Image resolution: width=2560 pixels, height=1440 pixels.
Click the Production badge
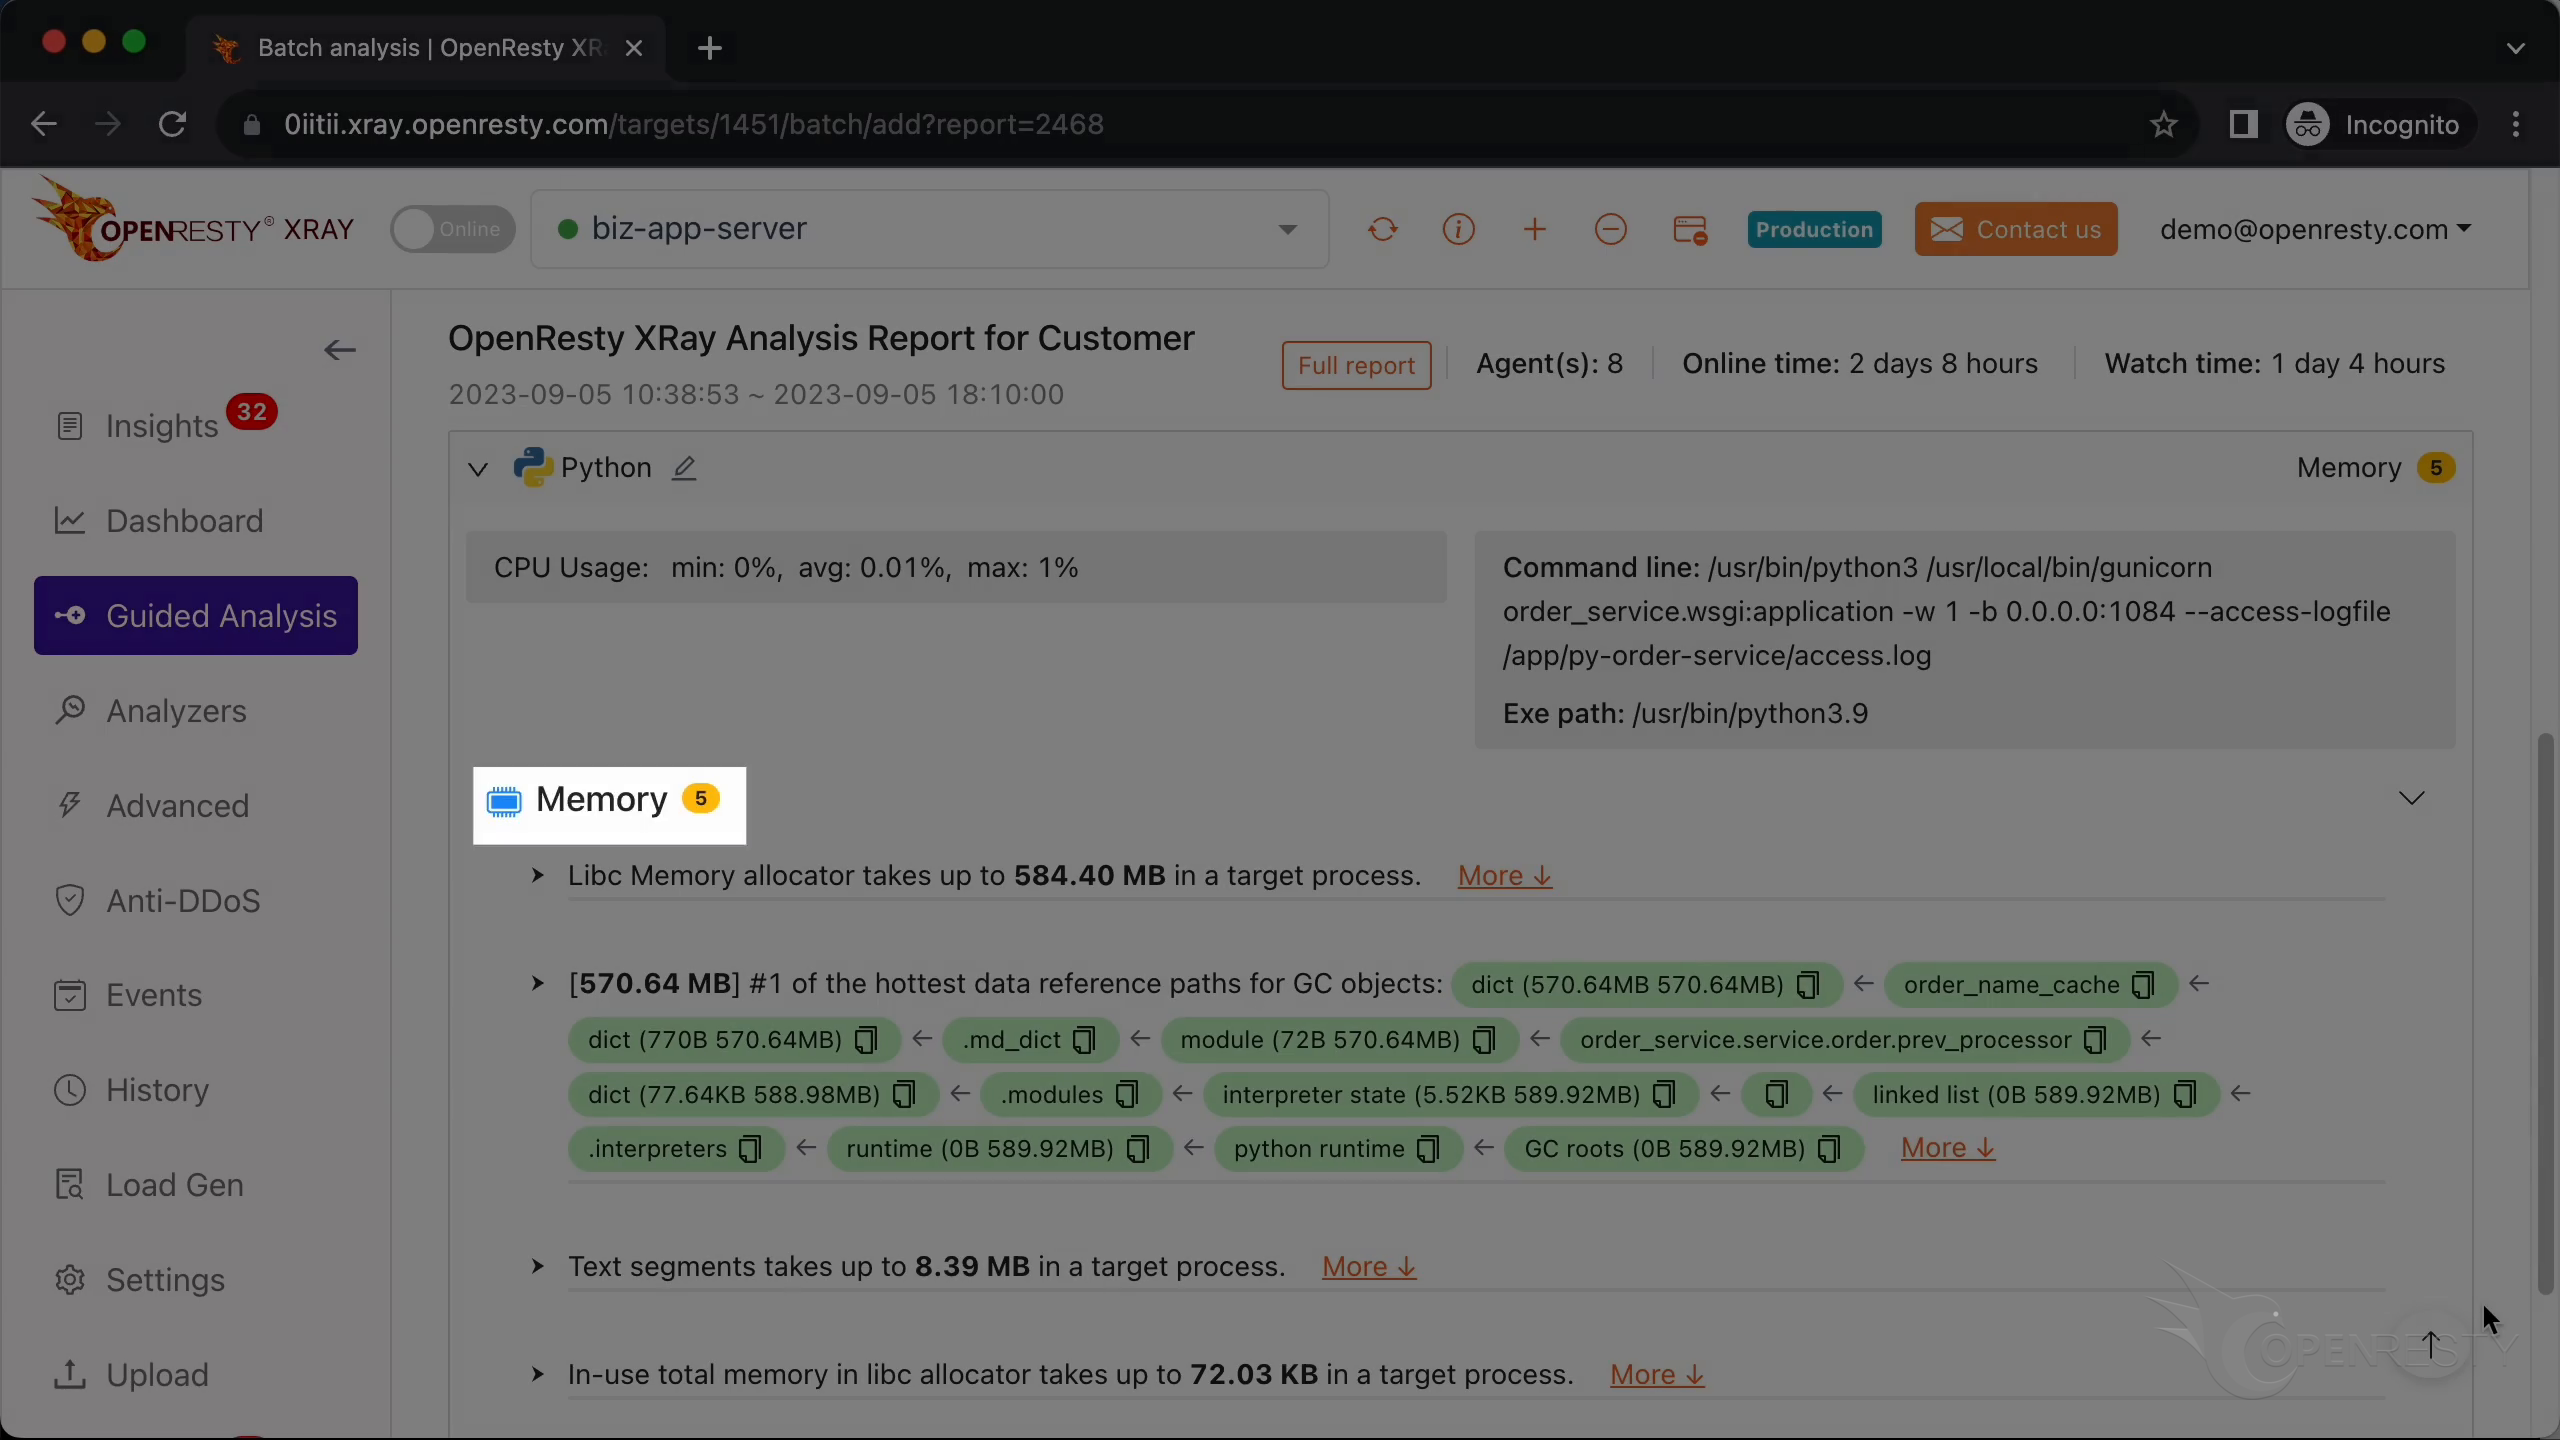click(x=1814, y=229)
